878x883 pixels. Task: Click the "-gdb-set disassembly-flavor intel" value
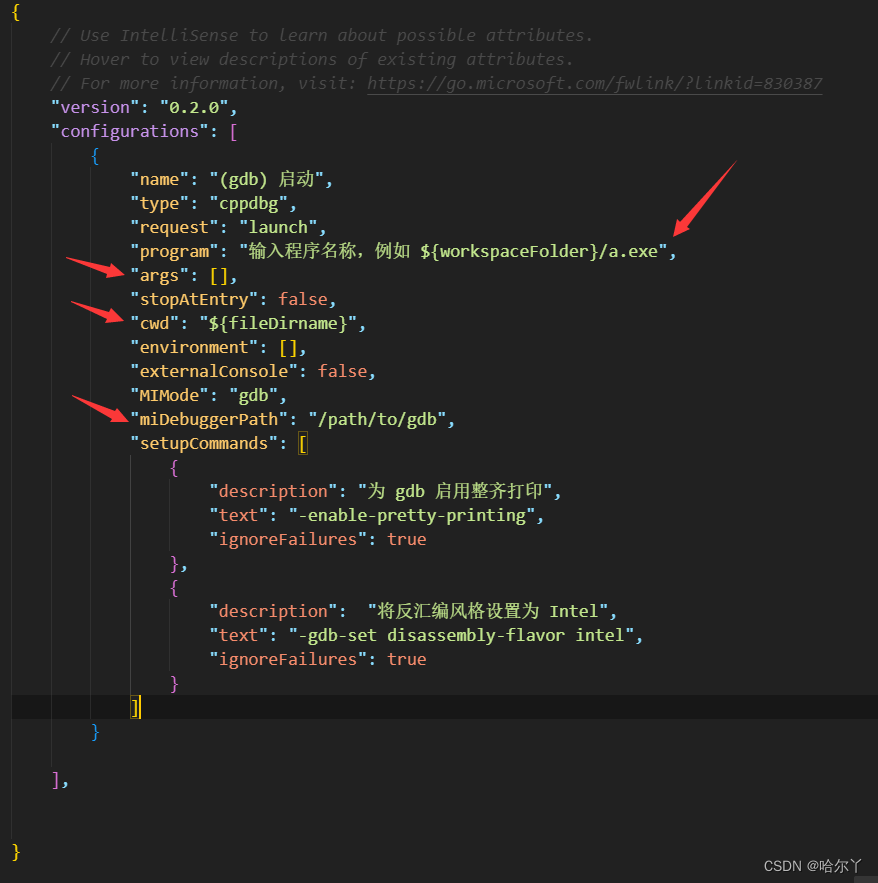coord(461,636)
